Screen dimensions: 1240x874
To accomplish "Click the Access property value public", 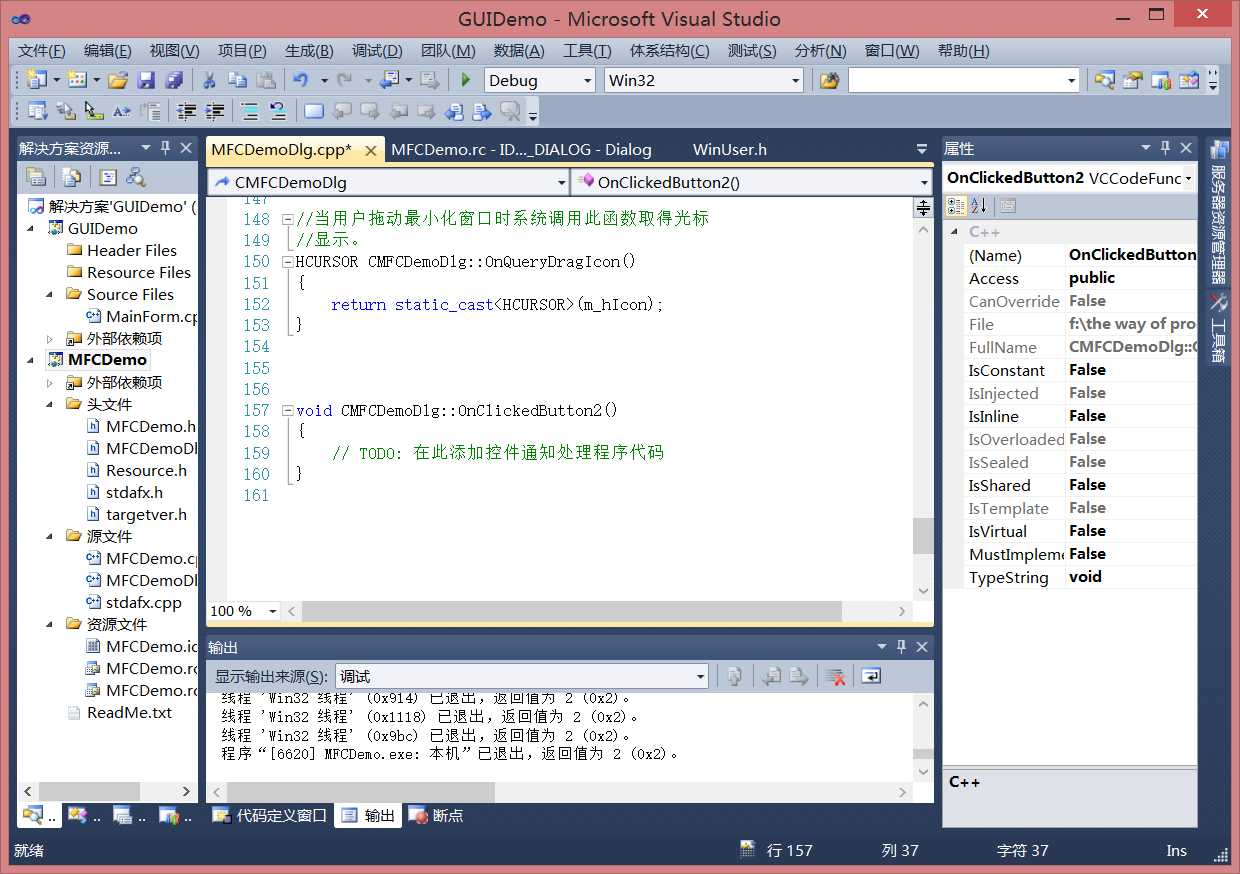I will 1092,278.
